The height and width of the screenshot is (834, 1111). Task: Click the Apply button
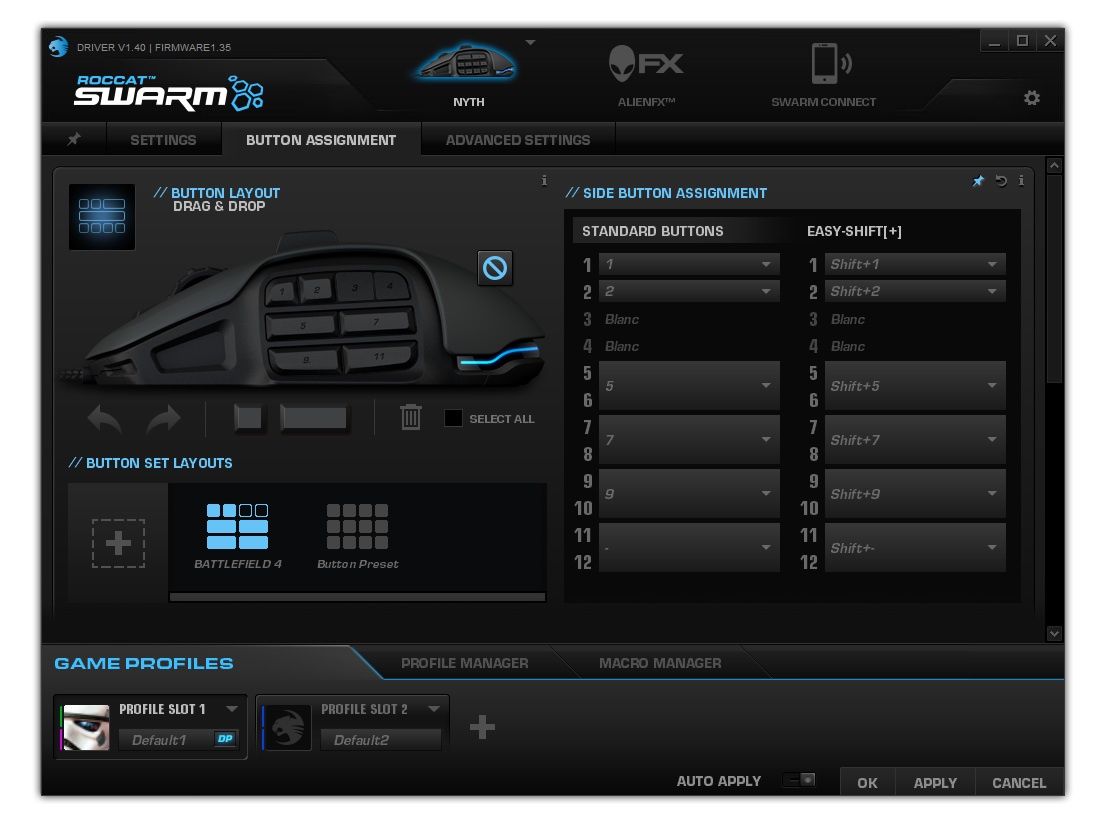pyautogui.click(x=935, y=782)
